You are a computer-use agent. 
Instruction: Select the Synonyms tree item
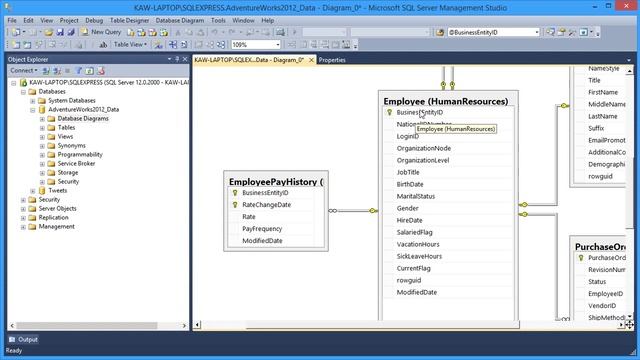pos(71,145)
